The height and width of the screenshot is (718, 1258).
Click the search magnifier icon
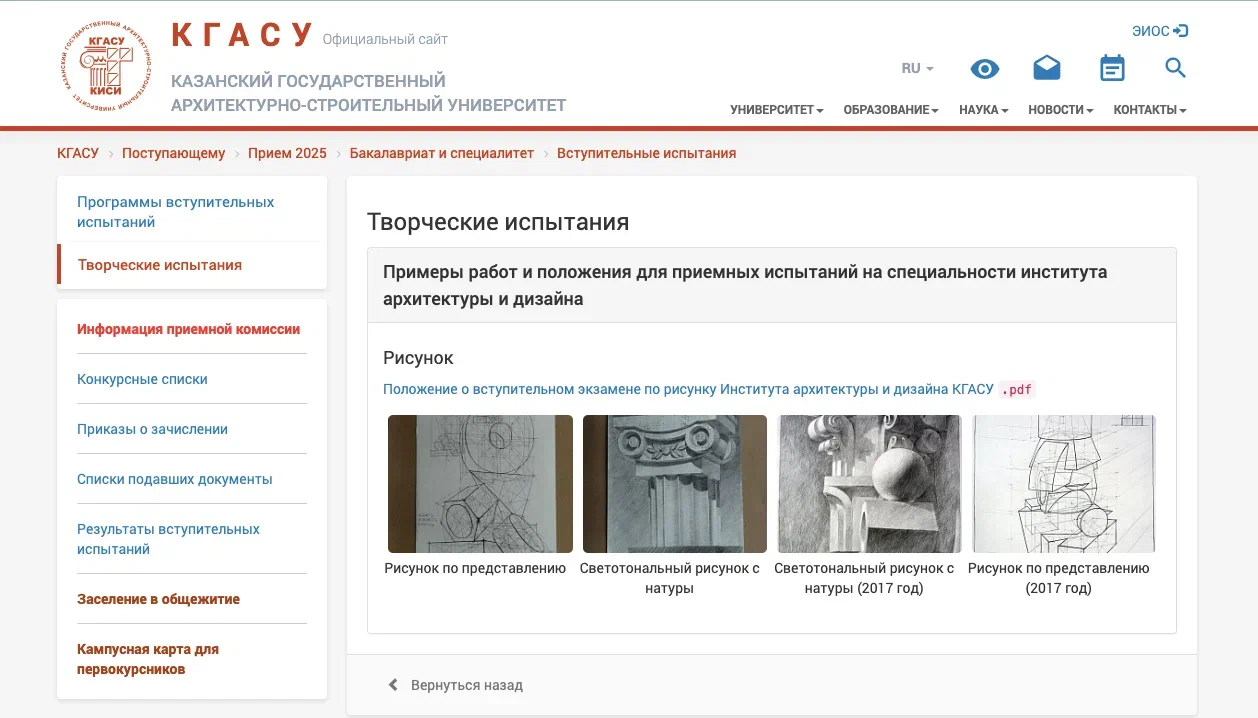1176,68
